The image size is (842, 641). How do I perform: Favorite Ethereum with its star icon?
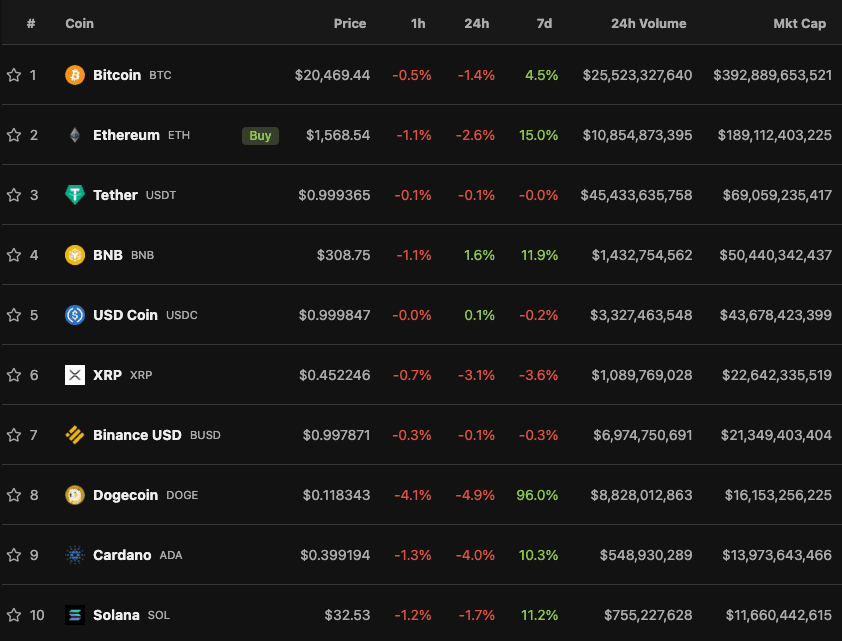click(x=14, y=135)
